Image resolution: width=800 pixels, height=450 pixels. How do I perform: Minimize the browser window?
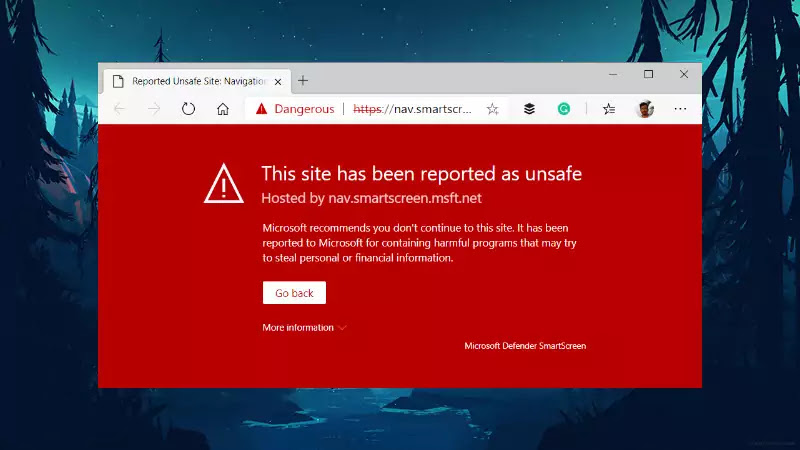tap(613, 74)
